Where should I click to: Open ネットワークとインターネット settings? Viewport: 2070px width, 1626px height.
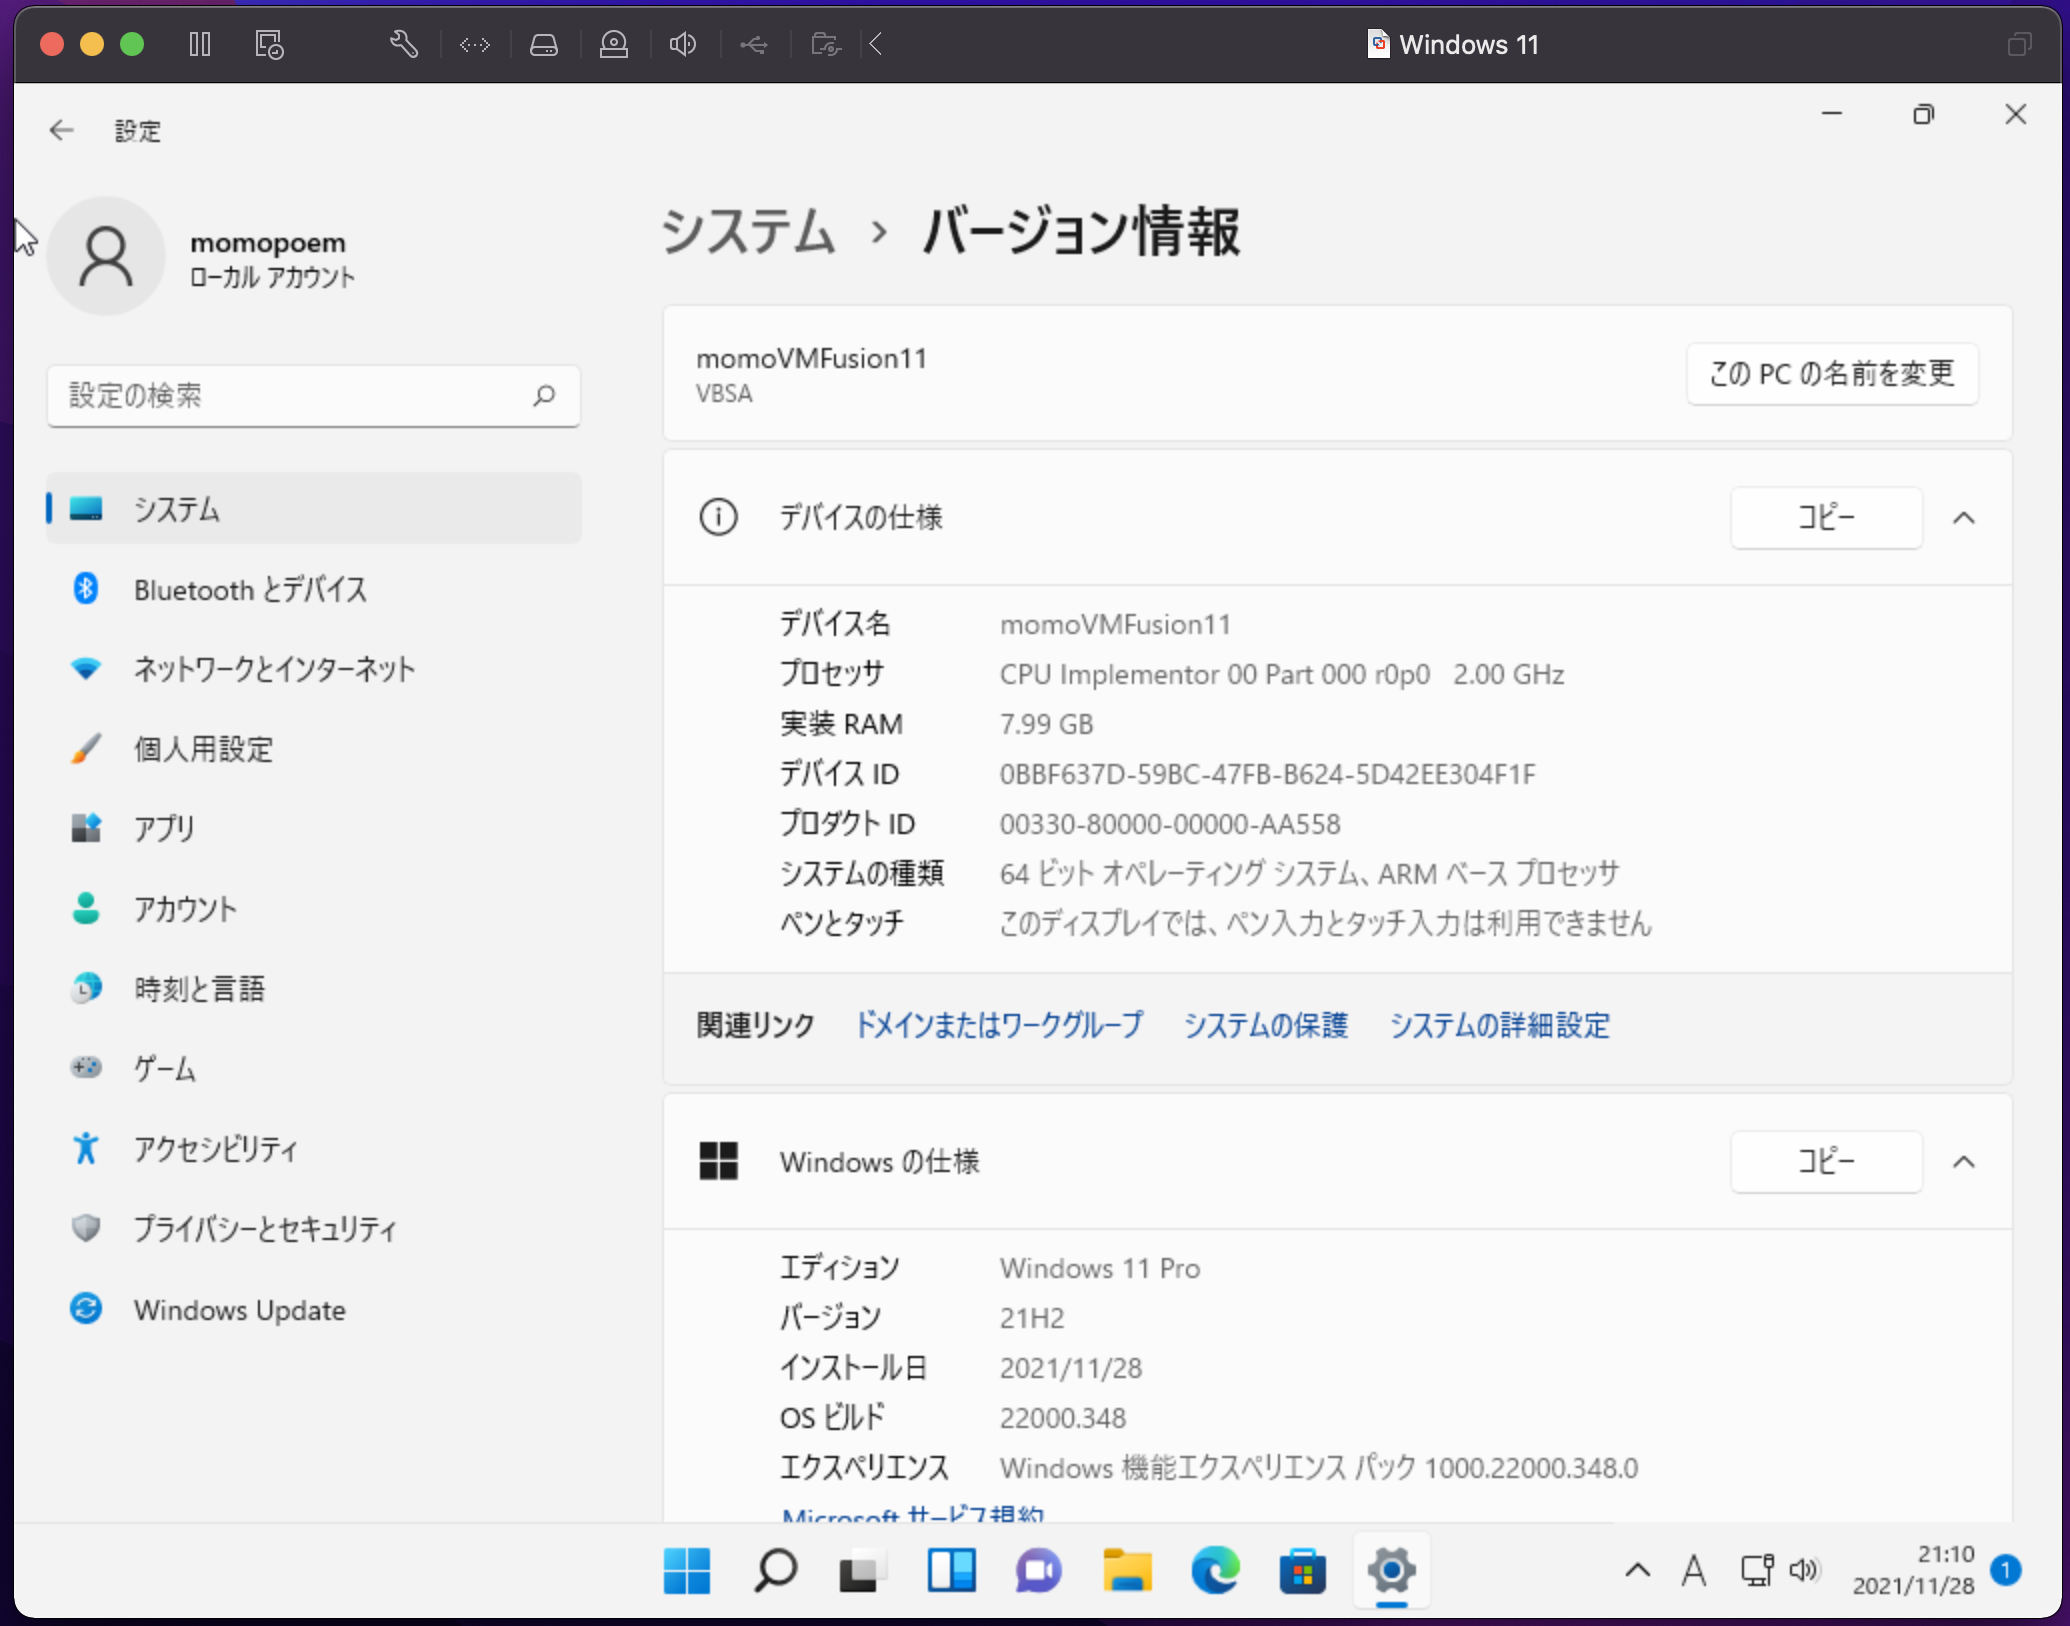point(314,669)
